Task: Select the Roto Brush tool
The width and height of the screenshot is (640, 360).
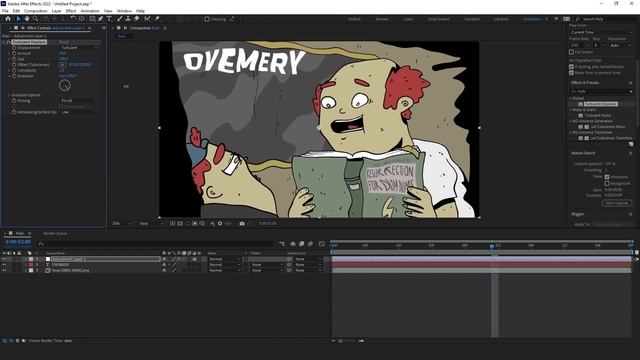Action: point(147,19)
